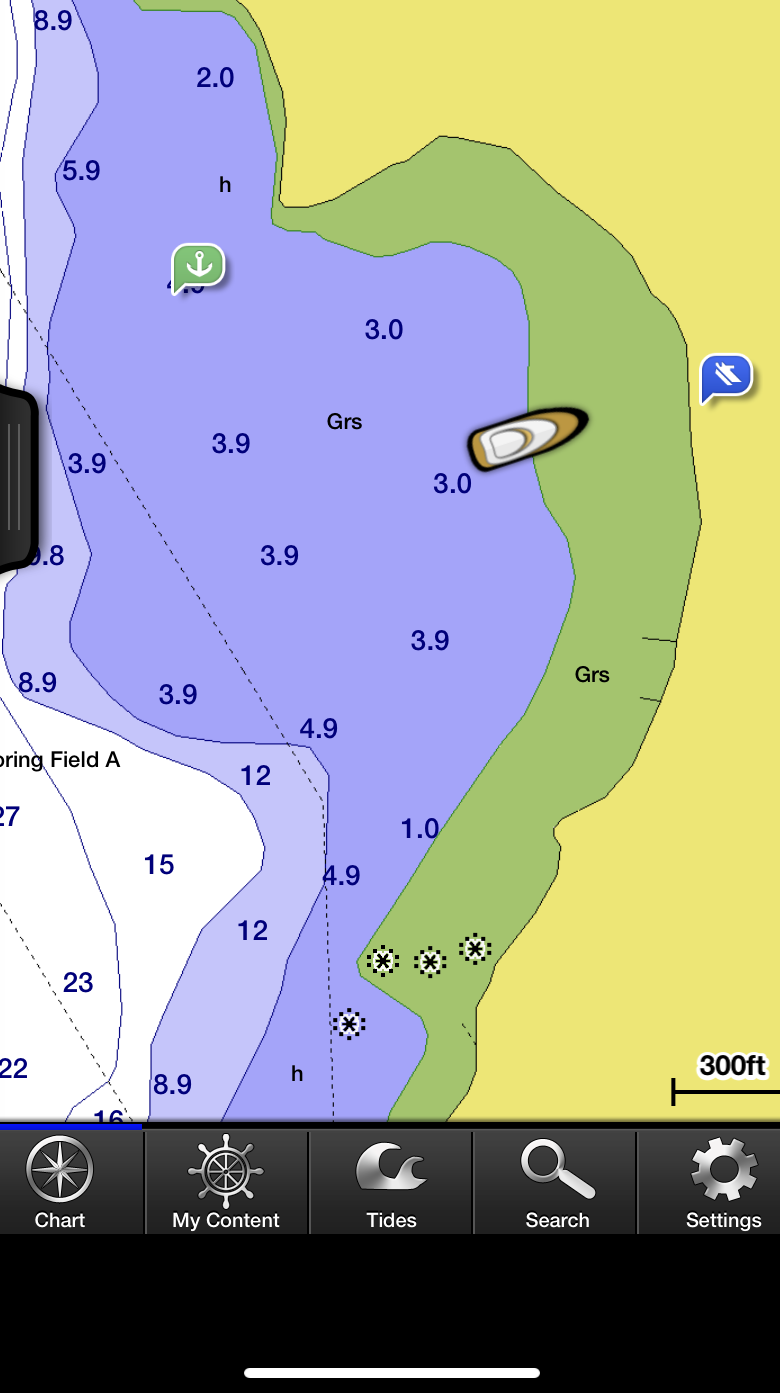The width and height of the screenshot is (780, 1393).
Task: Tap the rock symbol in the water
Action: [x=349, y=1024]
